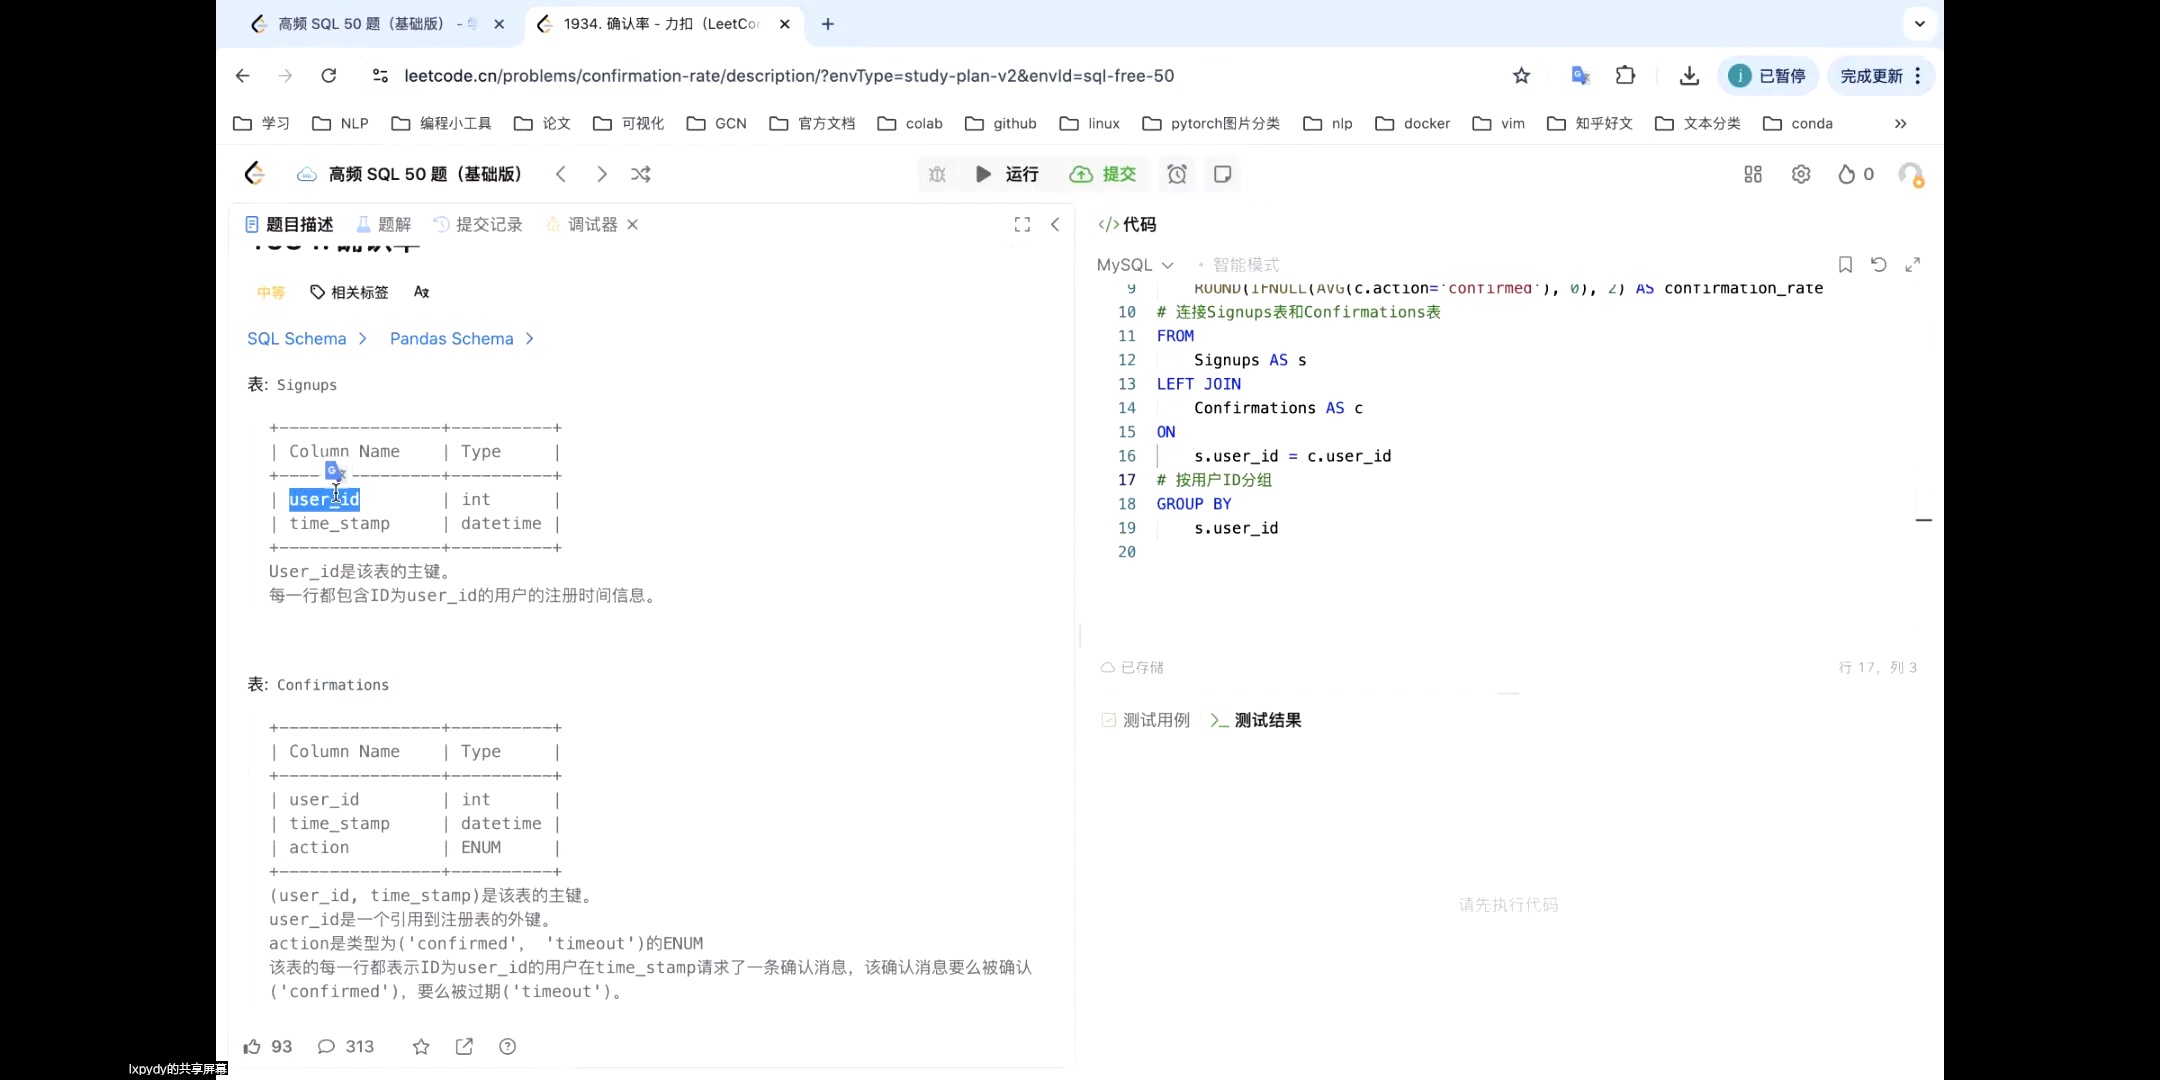Bookmark the current code snippet
Screen dimensions: 2160x1080
[x=1843, y=264]
